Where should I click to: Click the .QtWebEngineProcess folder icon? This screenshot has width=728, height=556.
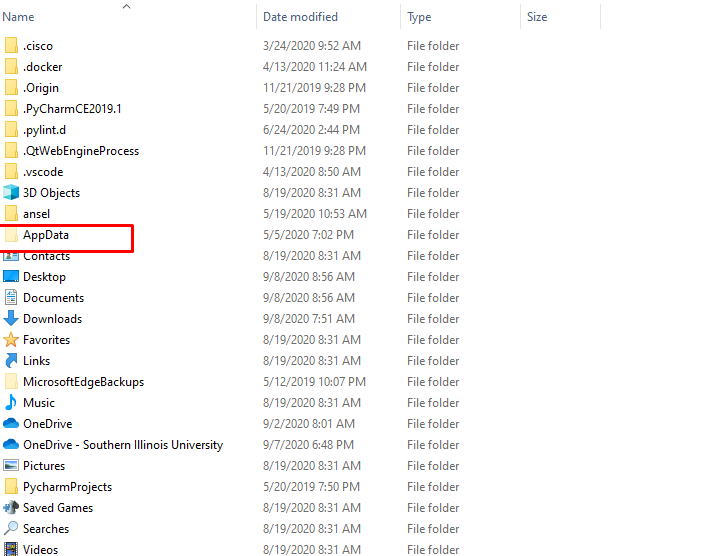11,151
